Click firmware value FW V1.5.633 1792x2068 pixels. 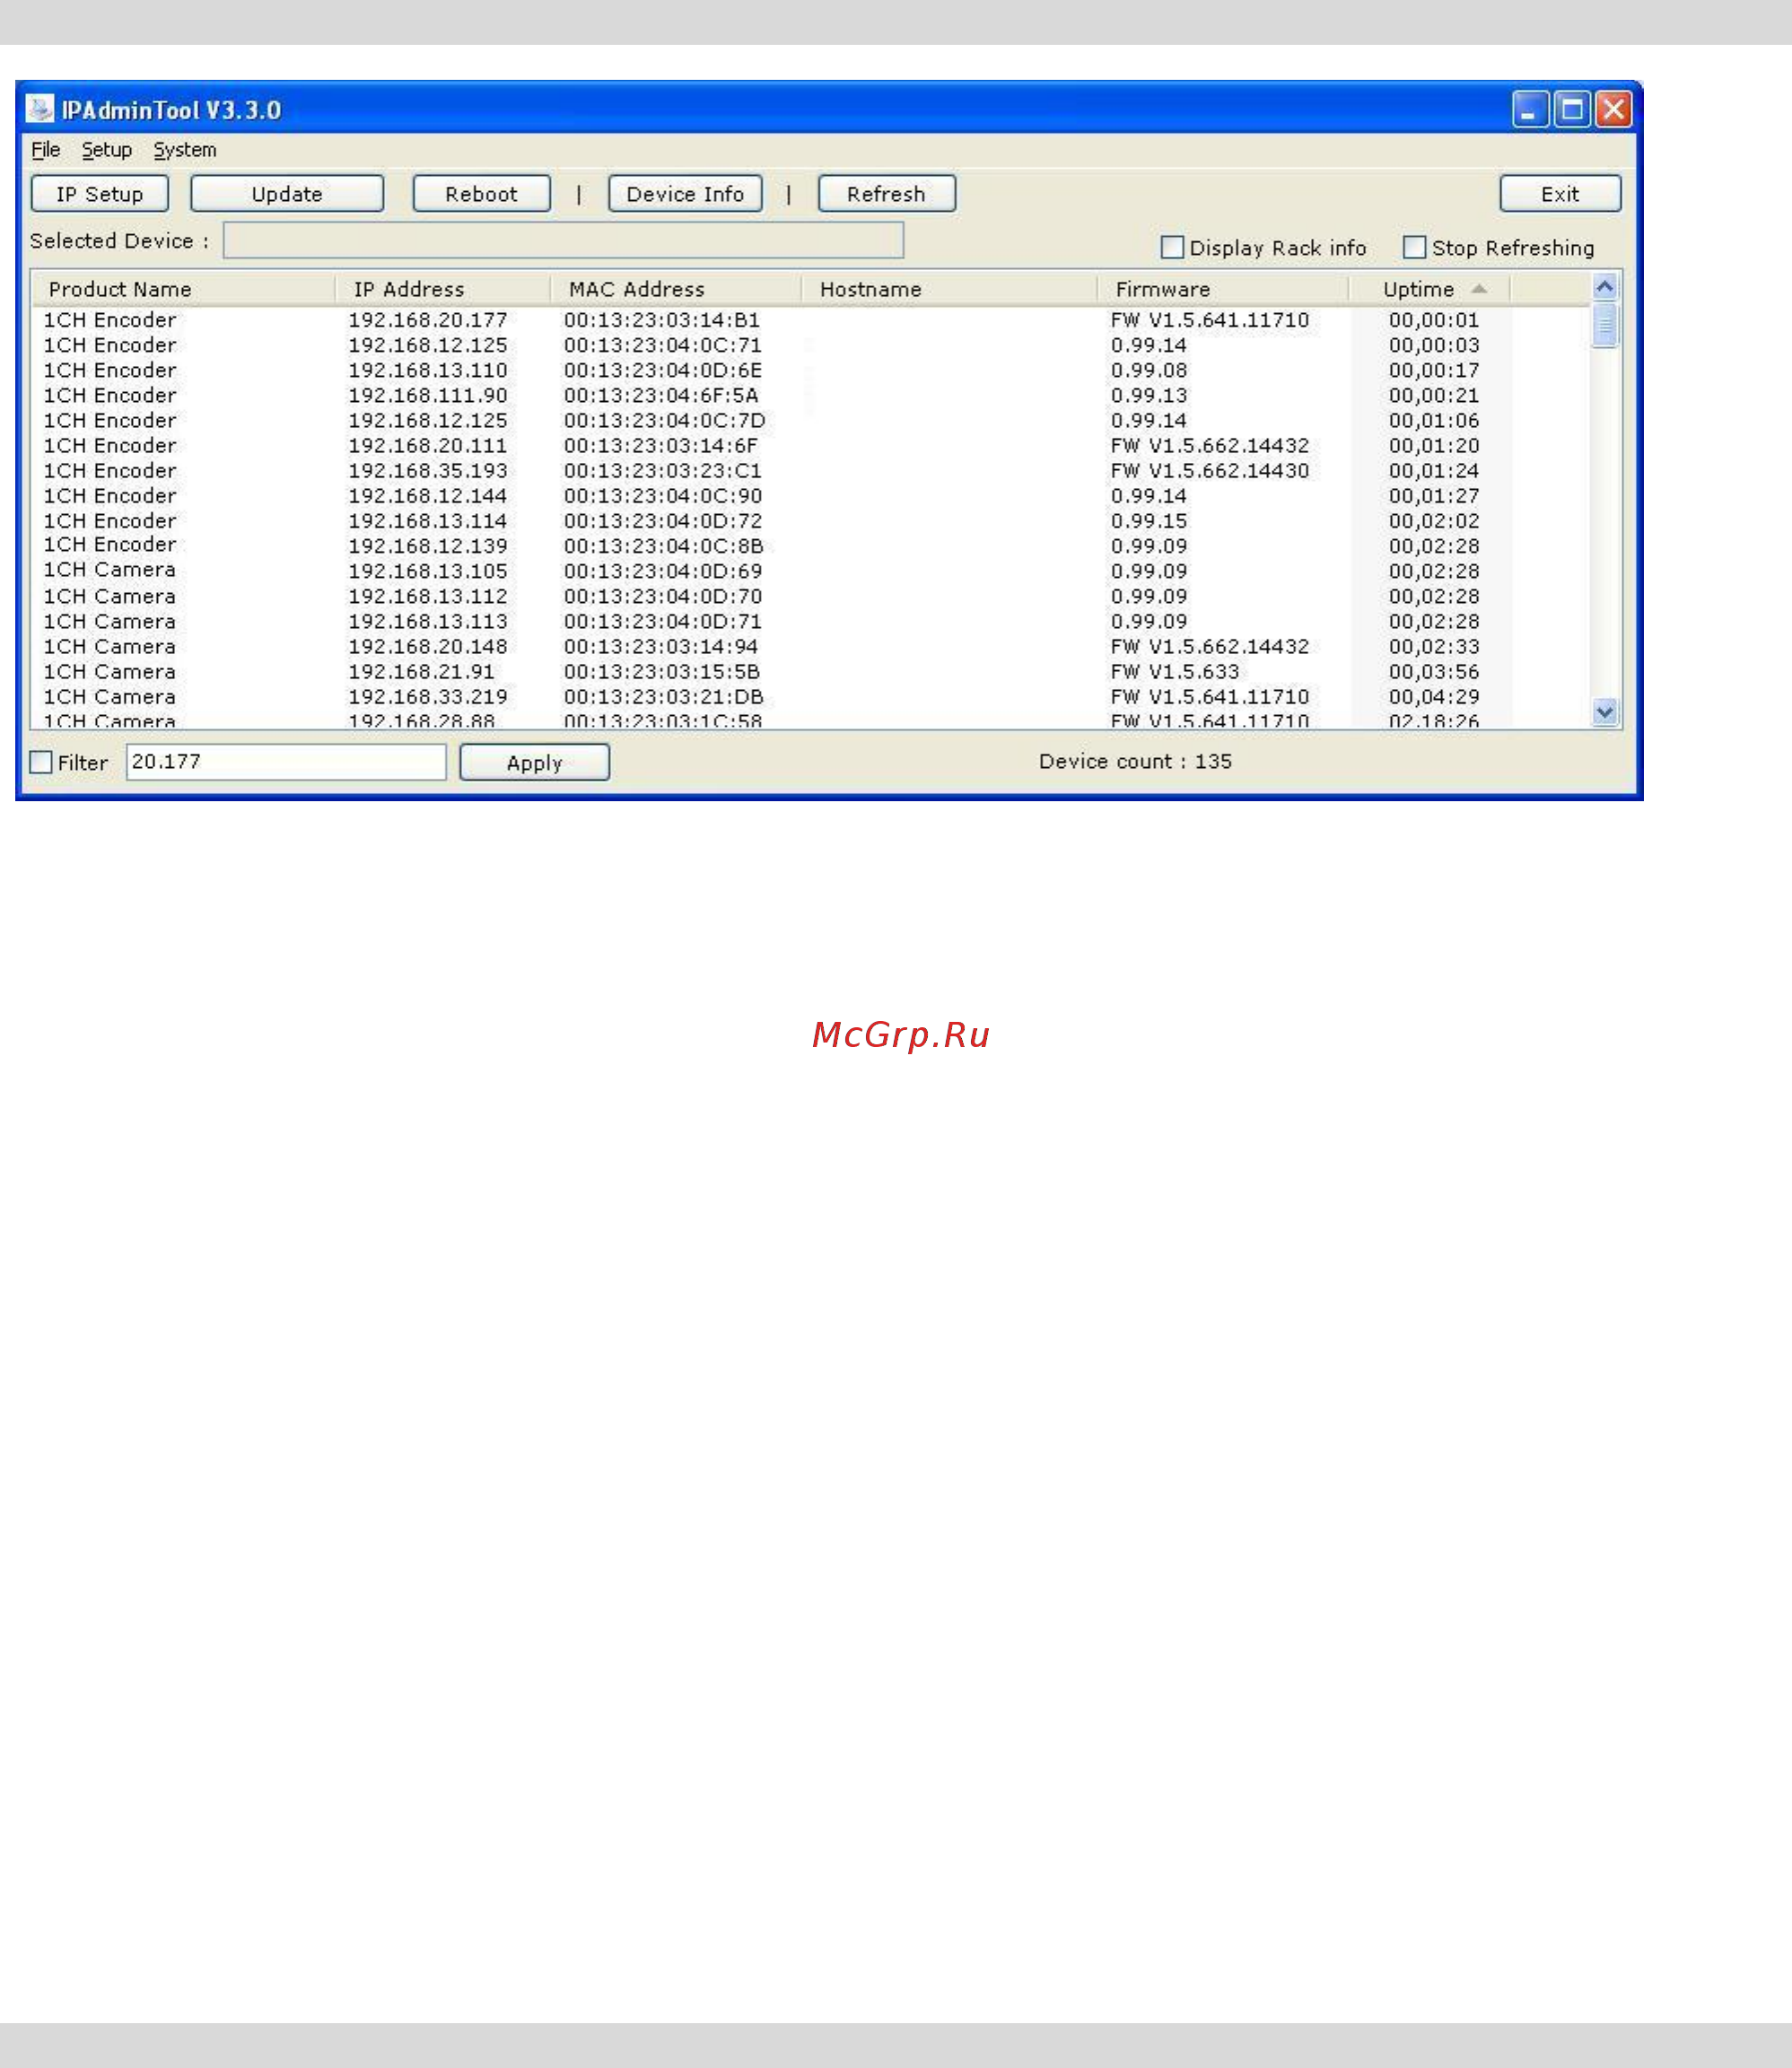pyautogui.click(x=1175, y=672)
